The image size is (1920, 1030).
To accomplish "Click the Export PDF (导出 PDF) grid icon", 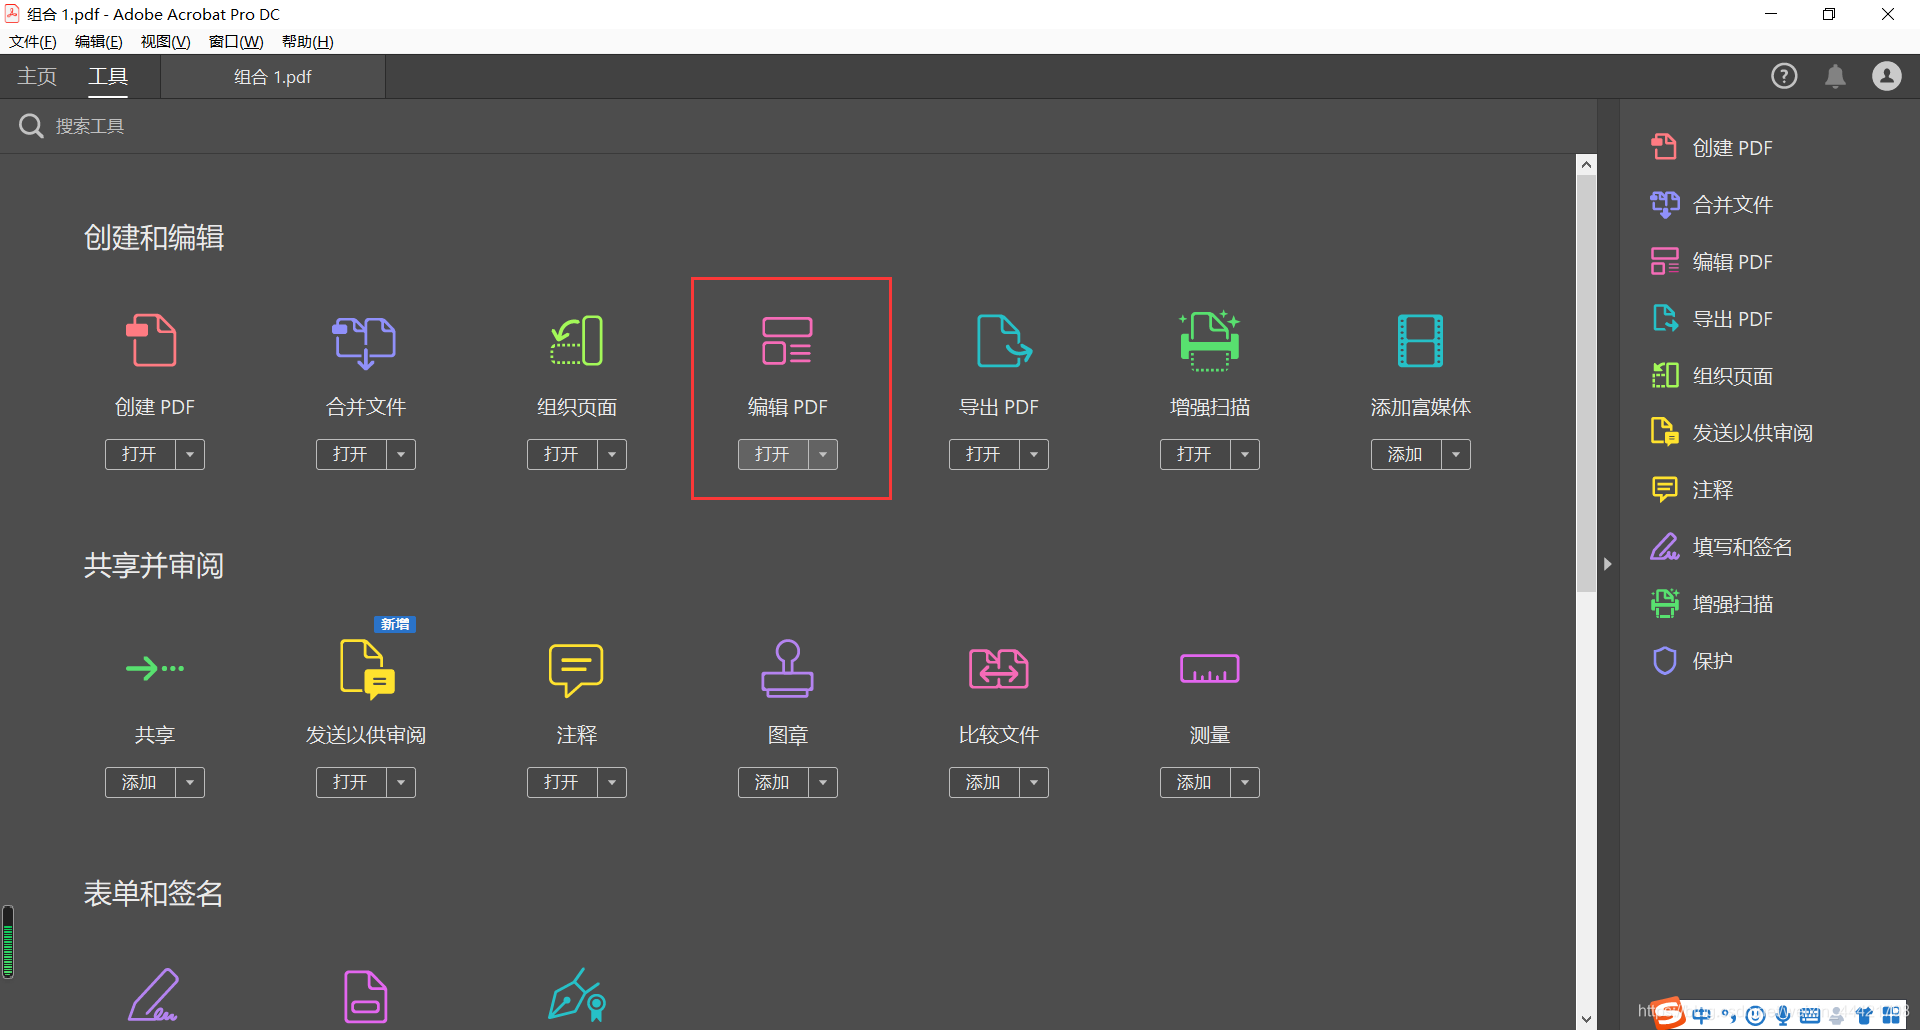I will click(x=1003, y=340).
